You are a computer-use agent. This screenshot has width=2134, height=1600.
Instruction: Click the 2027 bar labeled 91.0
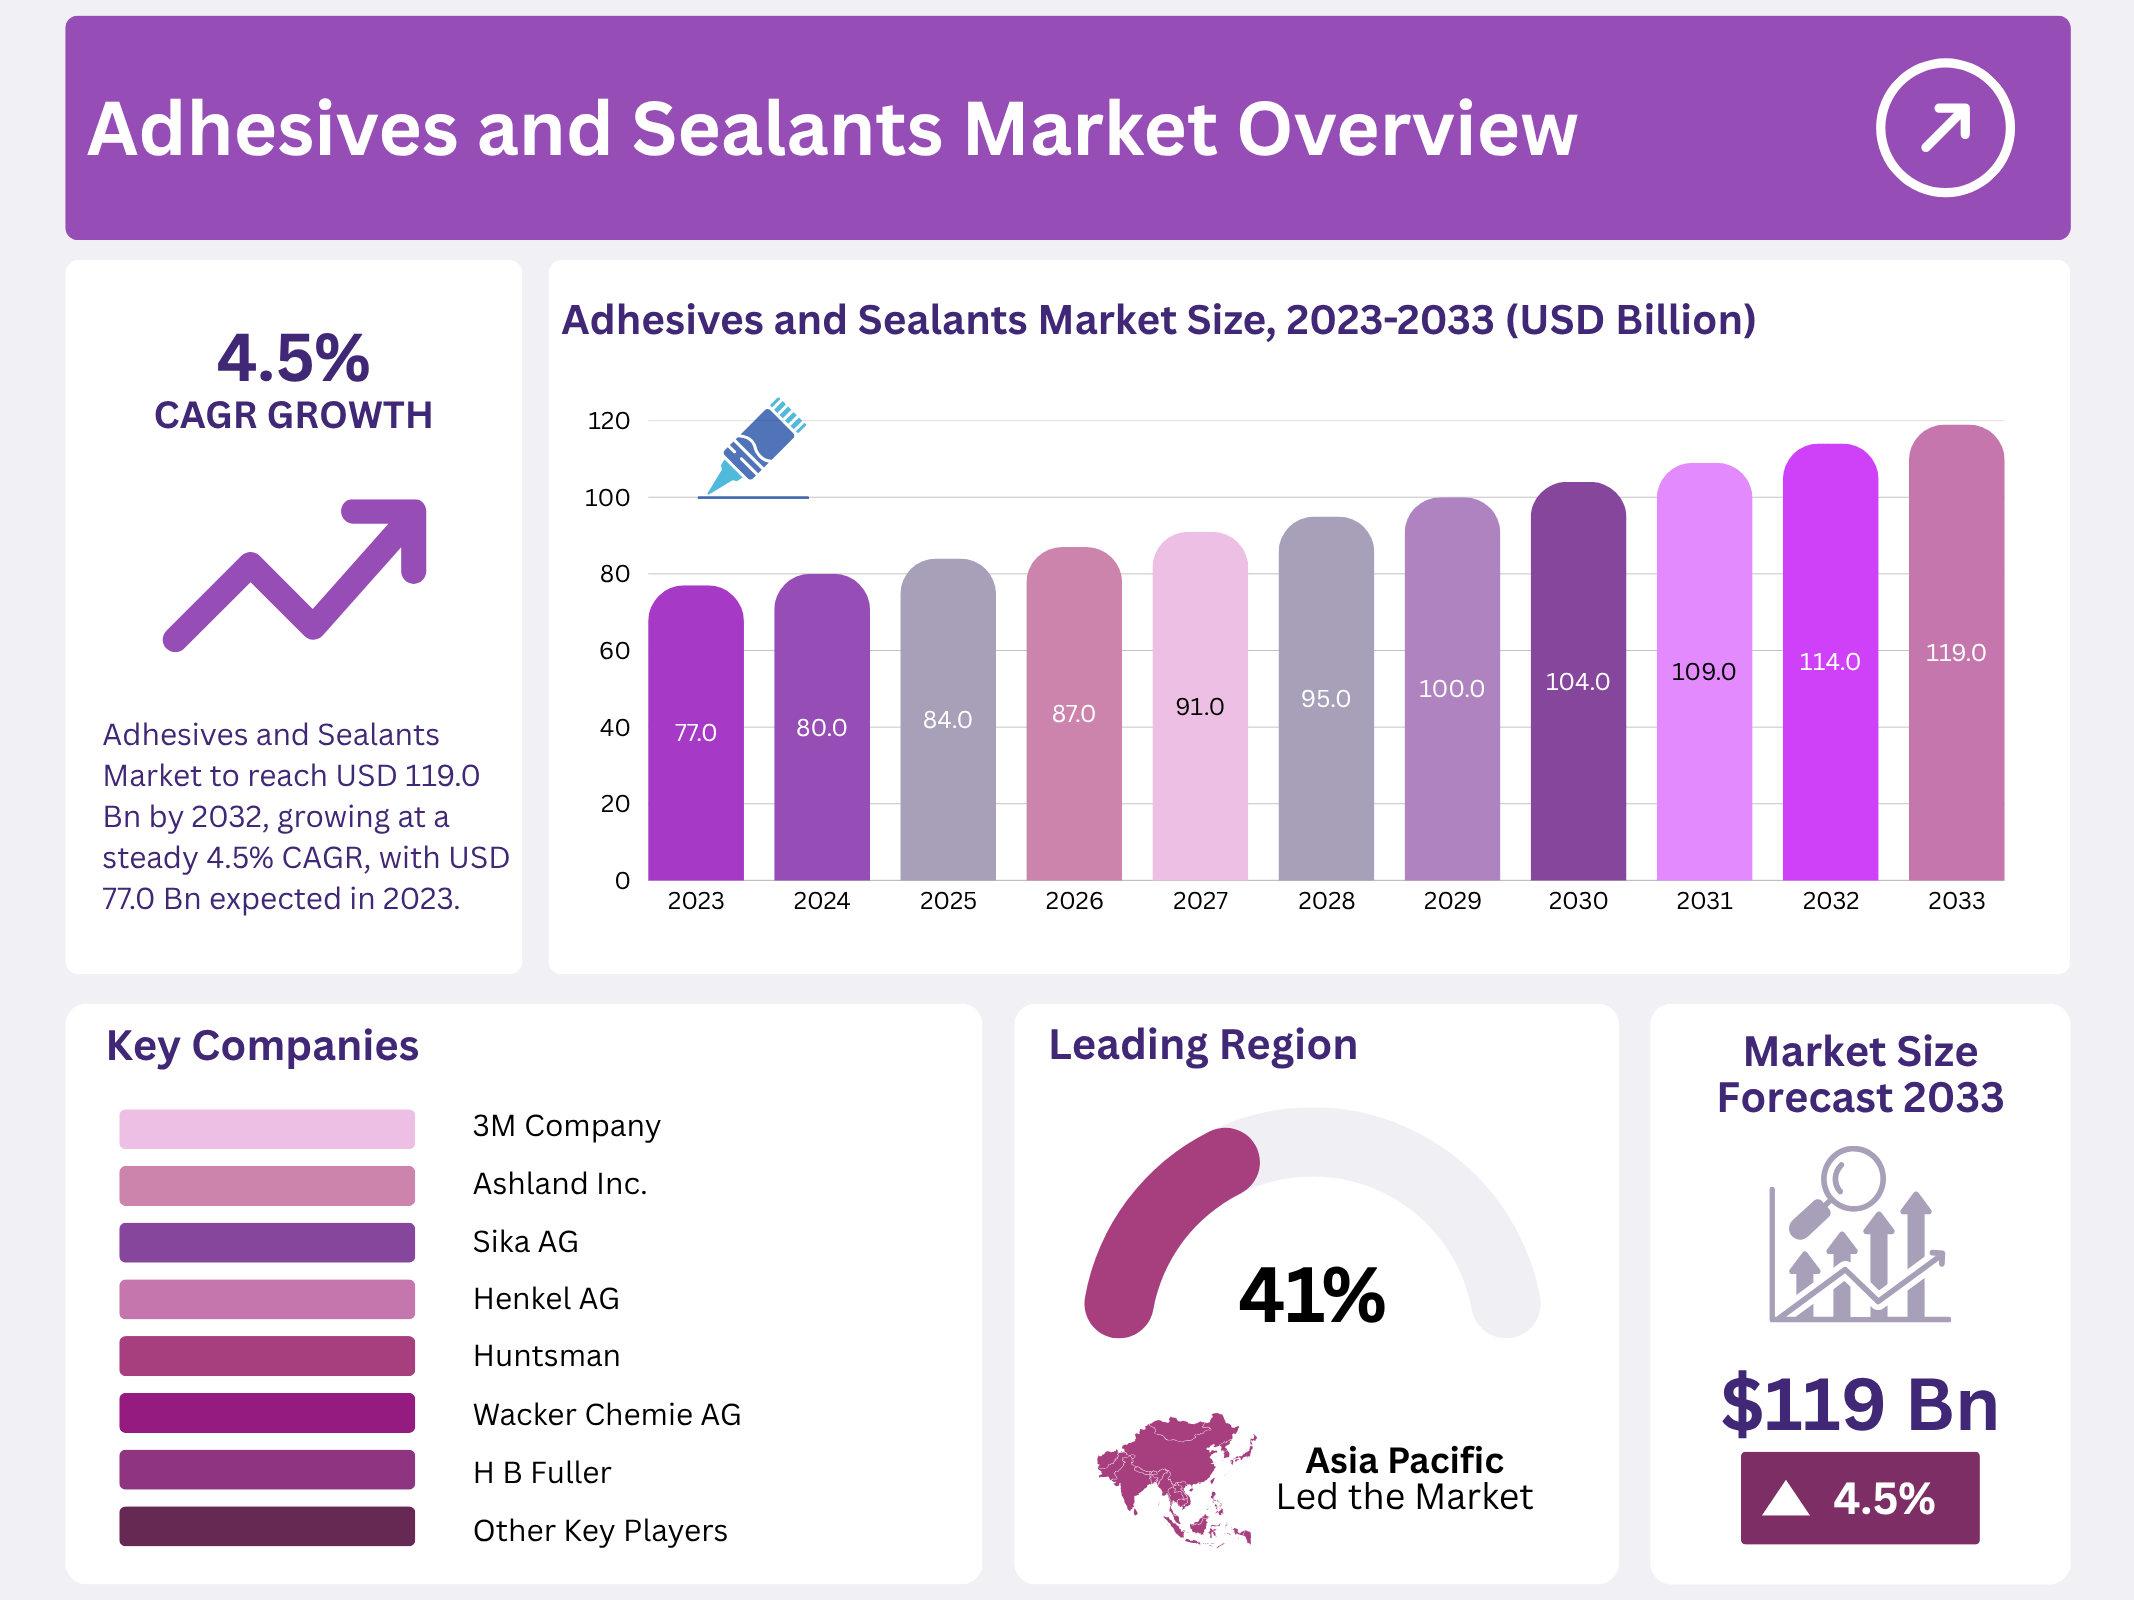(1200, 707)
